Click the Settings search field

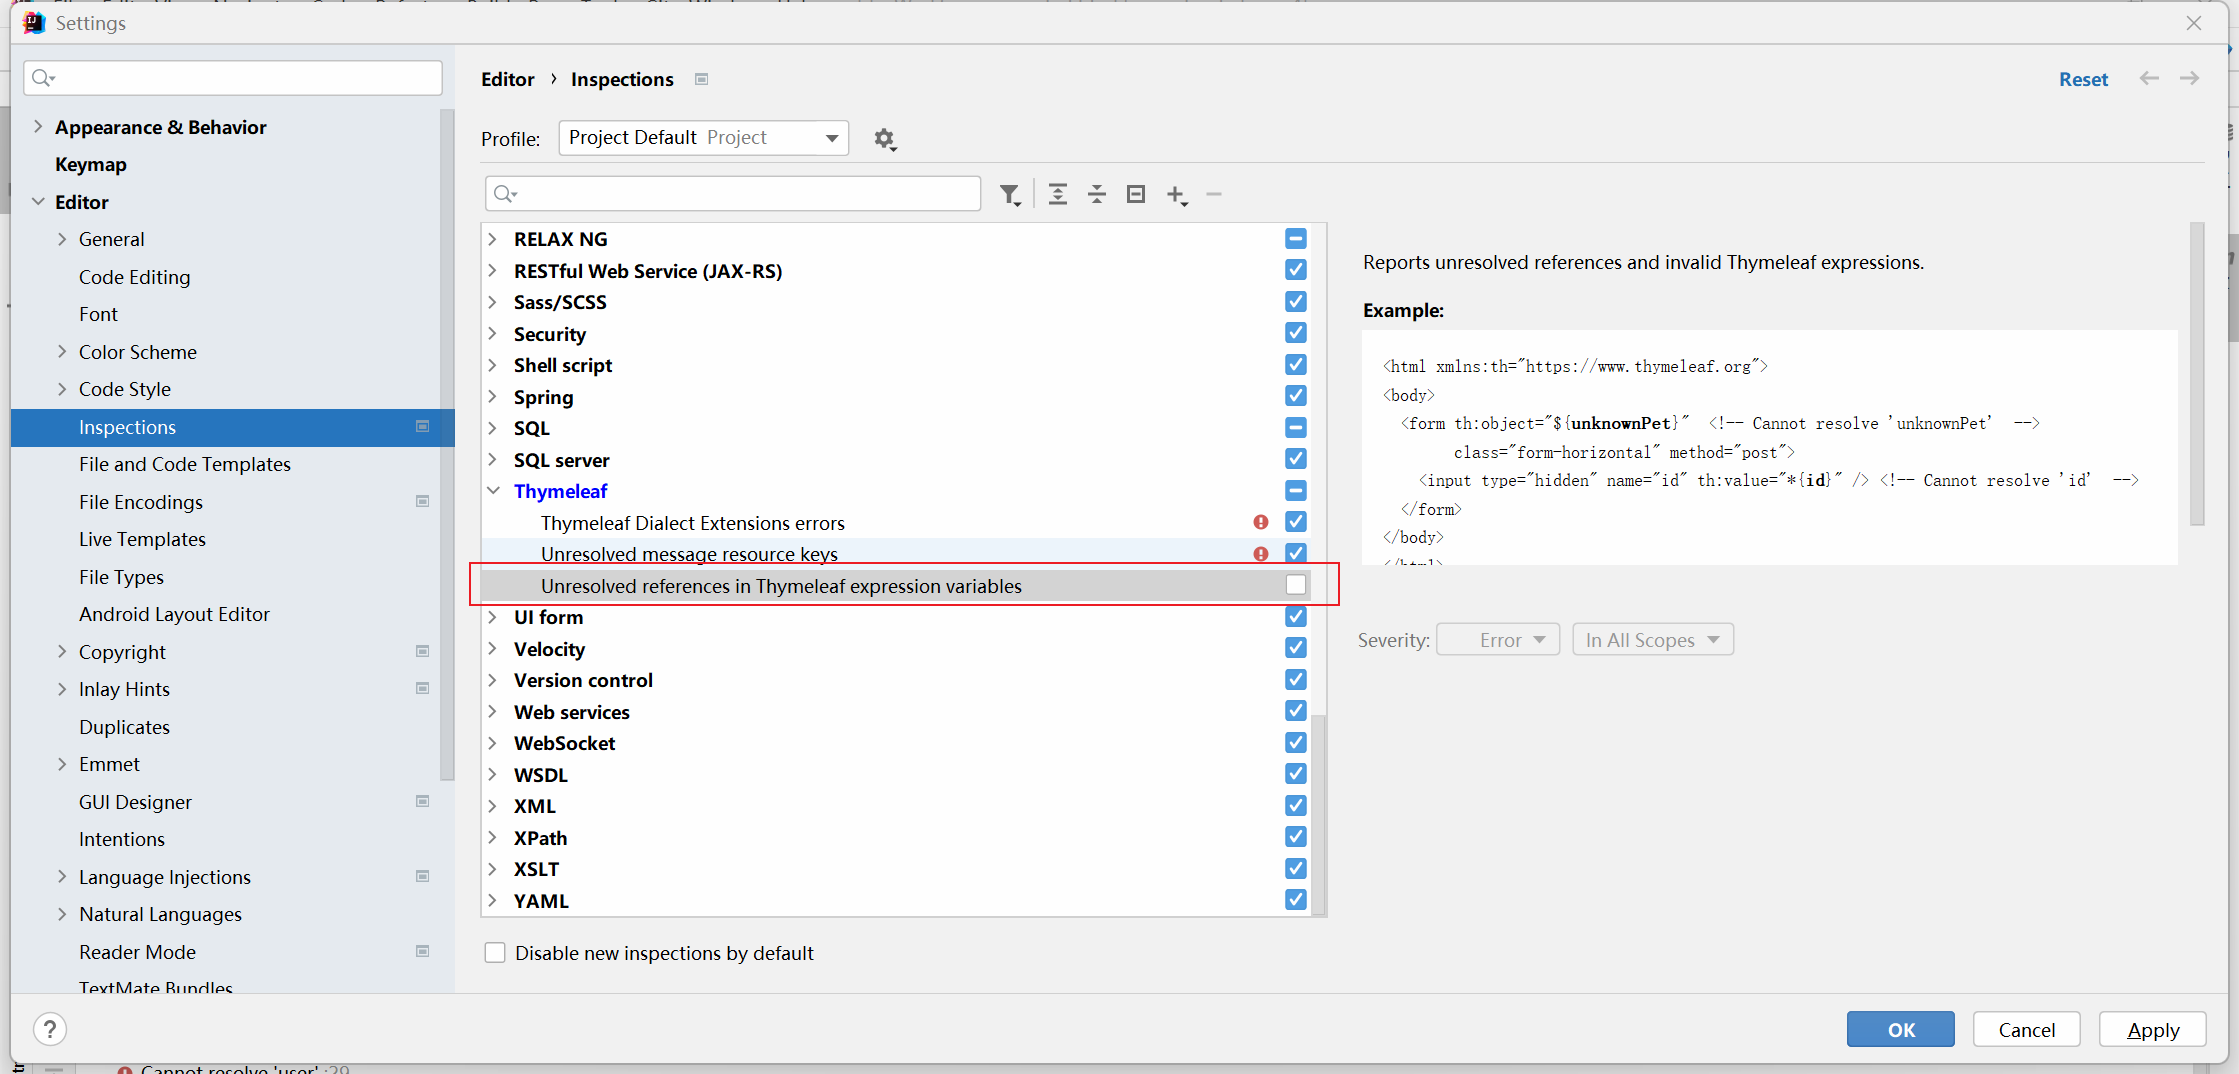(233, 78)
